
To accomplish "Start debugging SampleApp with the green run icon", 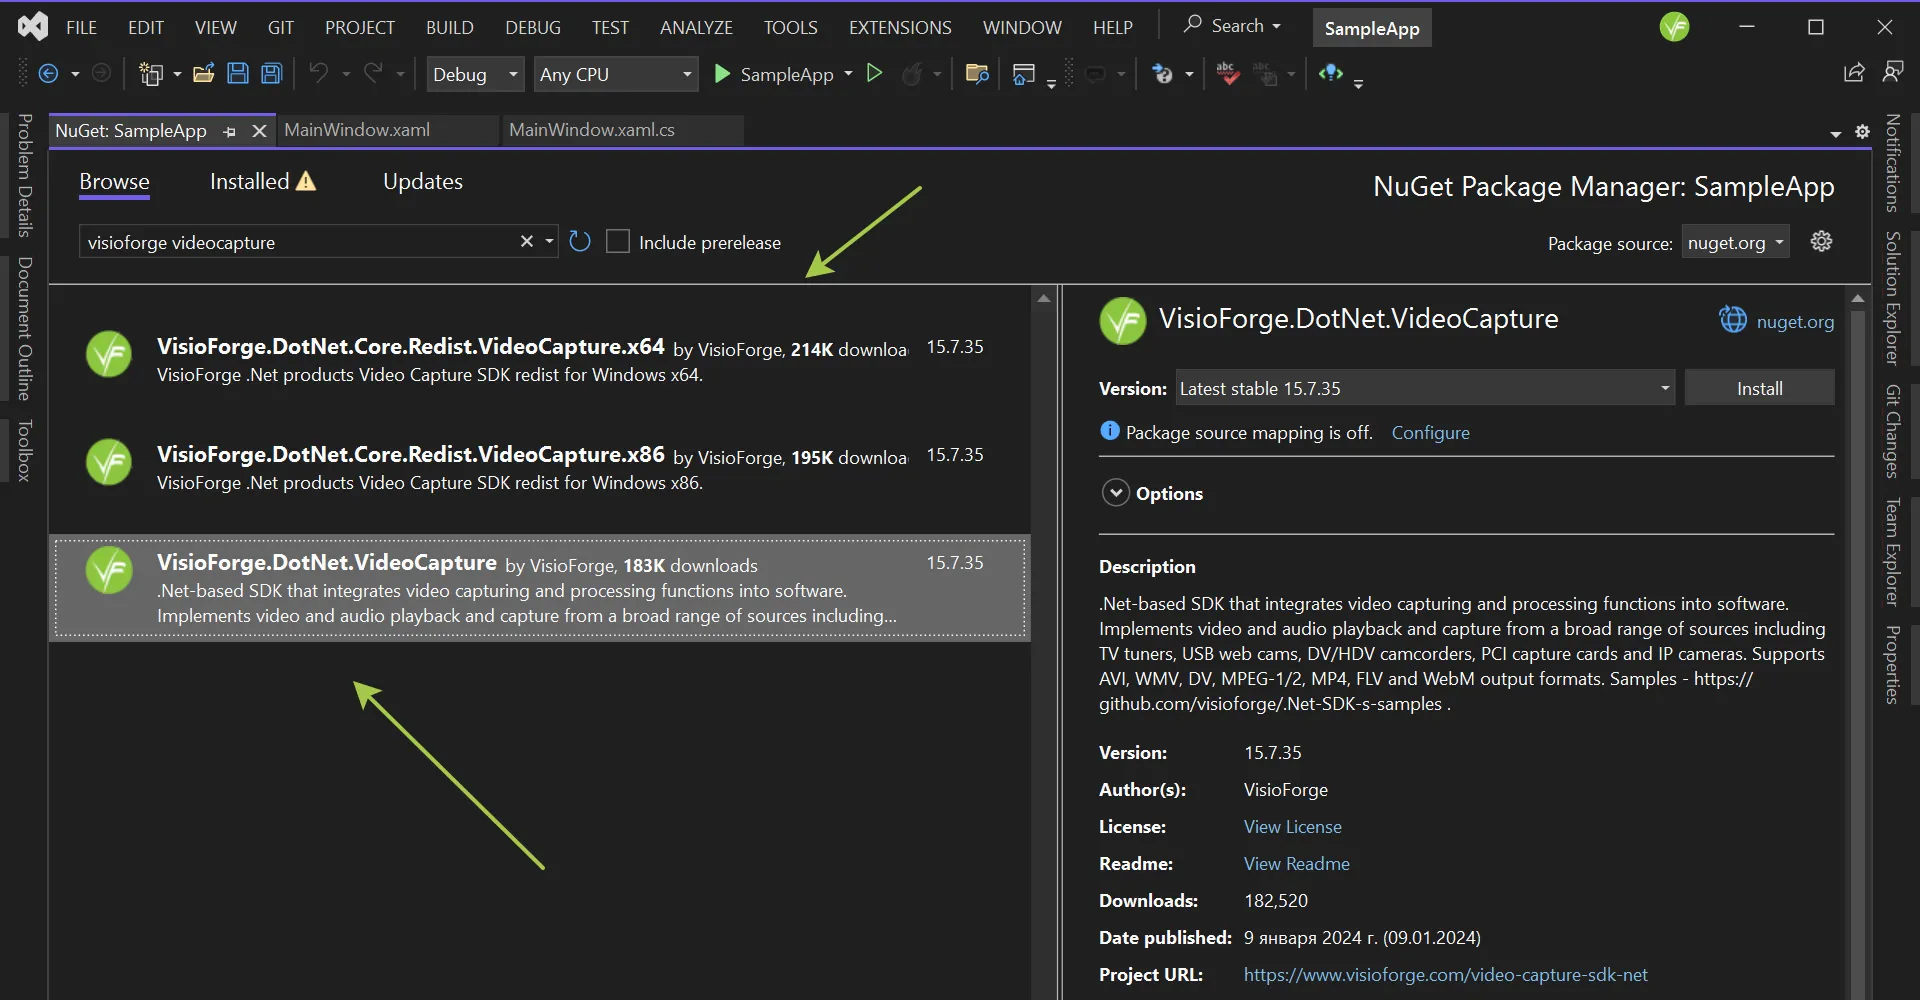I will point(722,73).
